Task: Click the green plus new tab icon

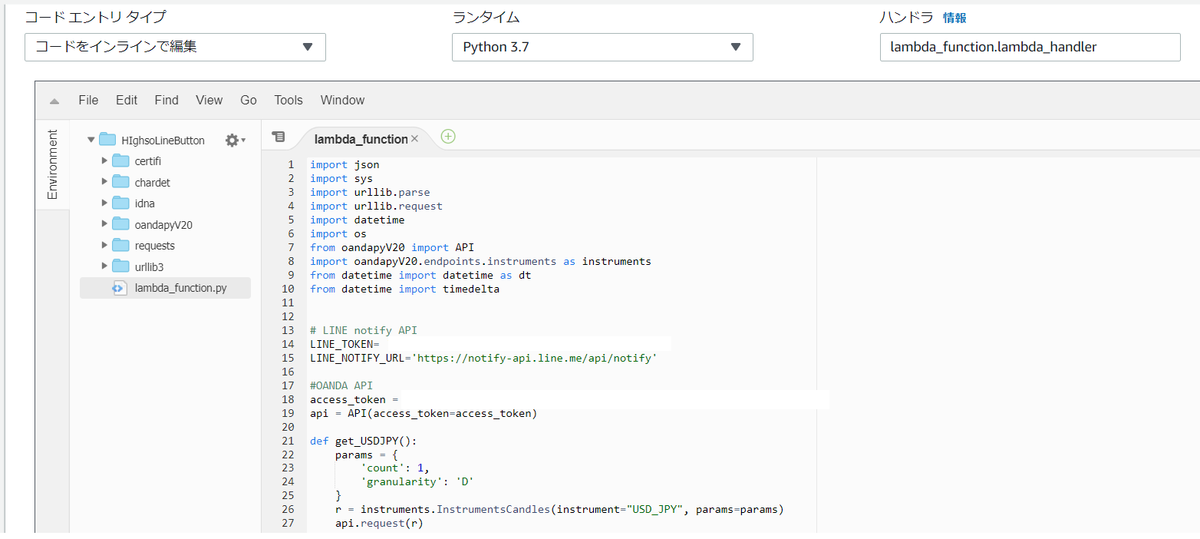Action: [448, 137]
